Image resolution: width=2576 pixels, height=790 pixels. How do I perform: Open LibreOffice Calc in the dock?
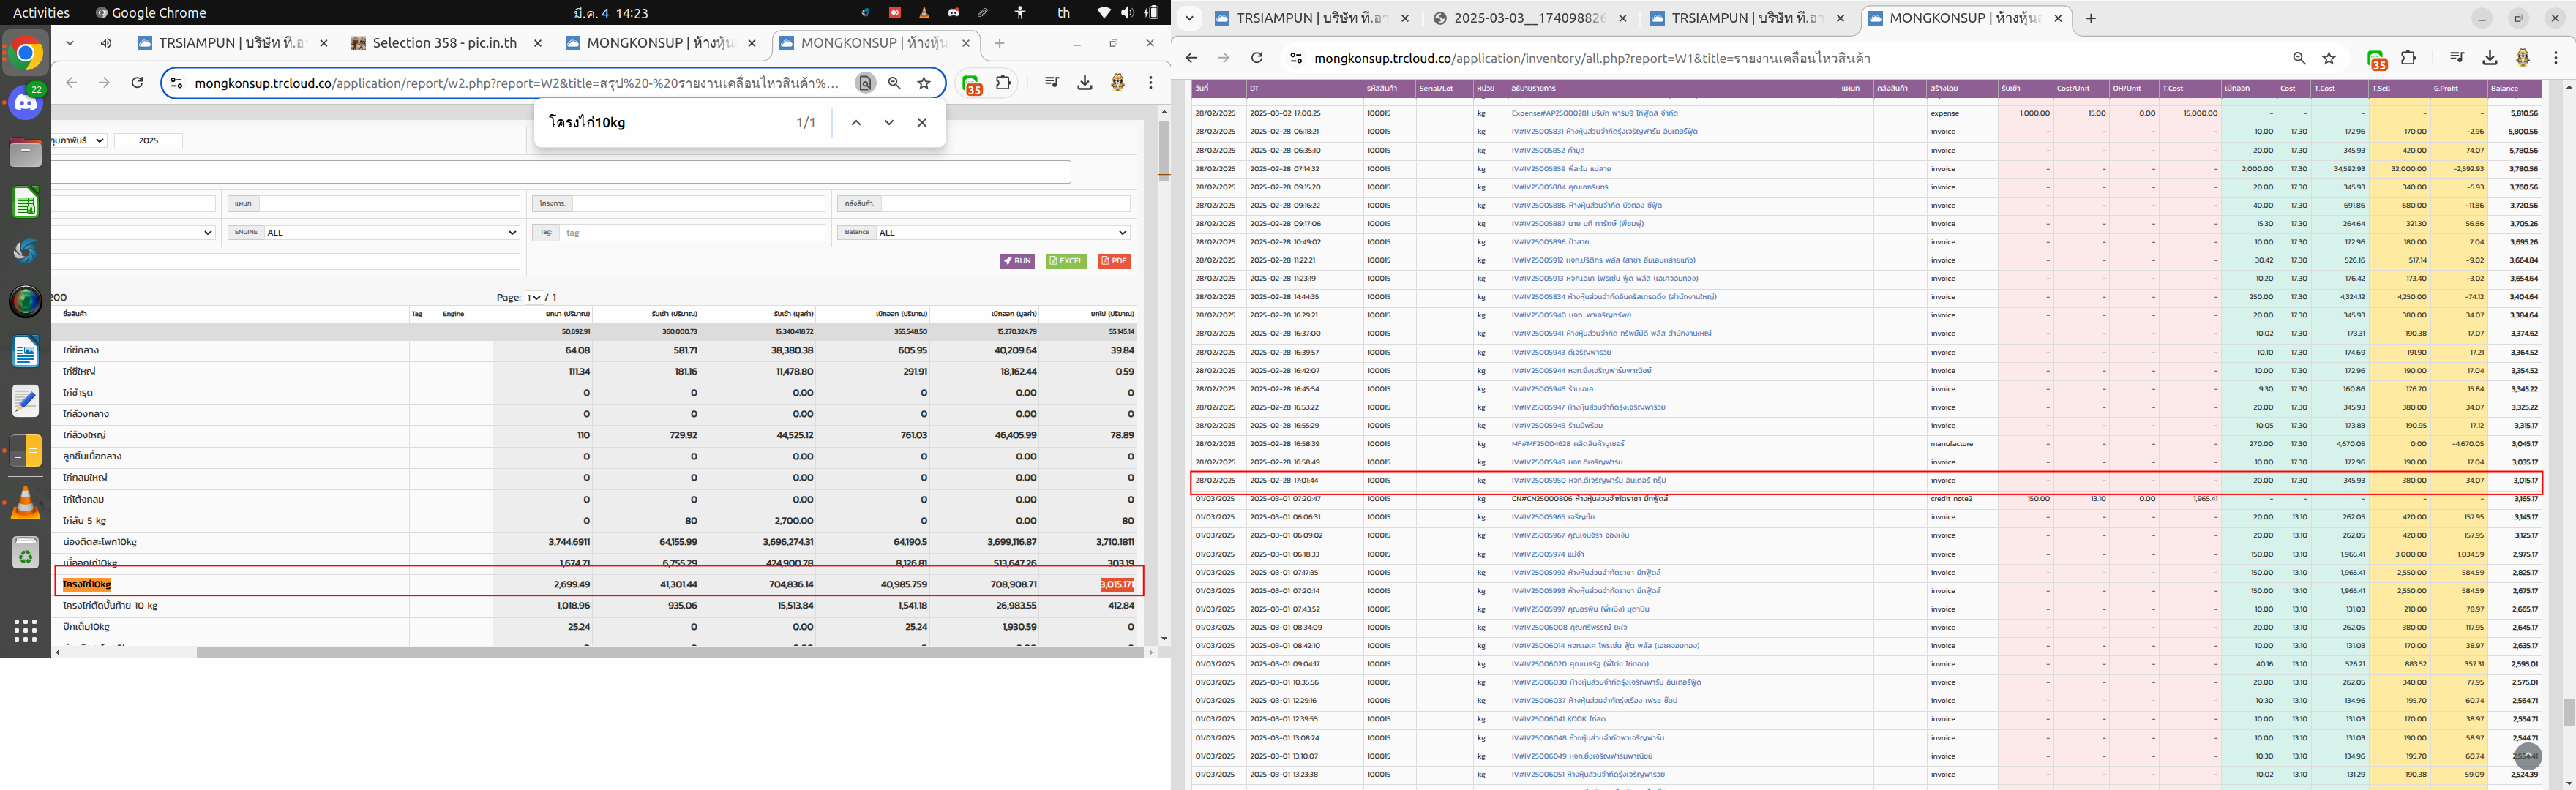pyautogui.click(x=26, y=203)
